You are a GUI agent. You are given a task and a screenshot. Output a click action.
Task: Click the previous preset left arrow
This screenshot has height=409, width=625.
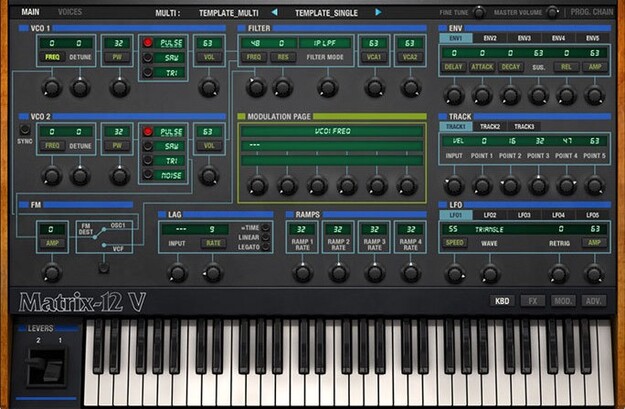coord(275,12)
